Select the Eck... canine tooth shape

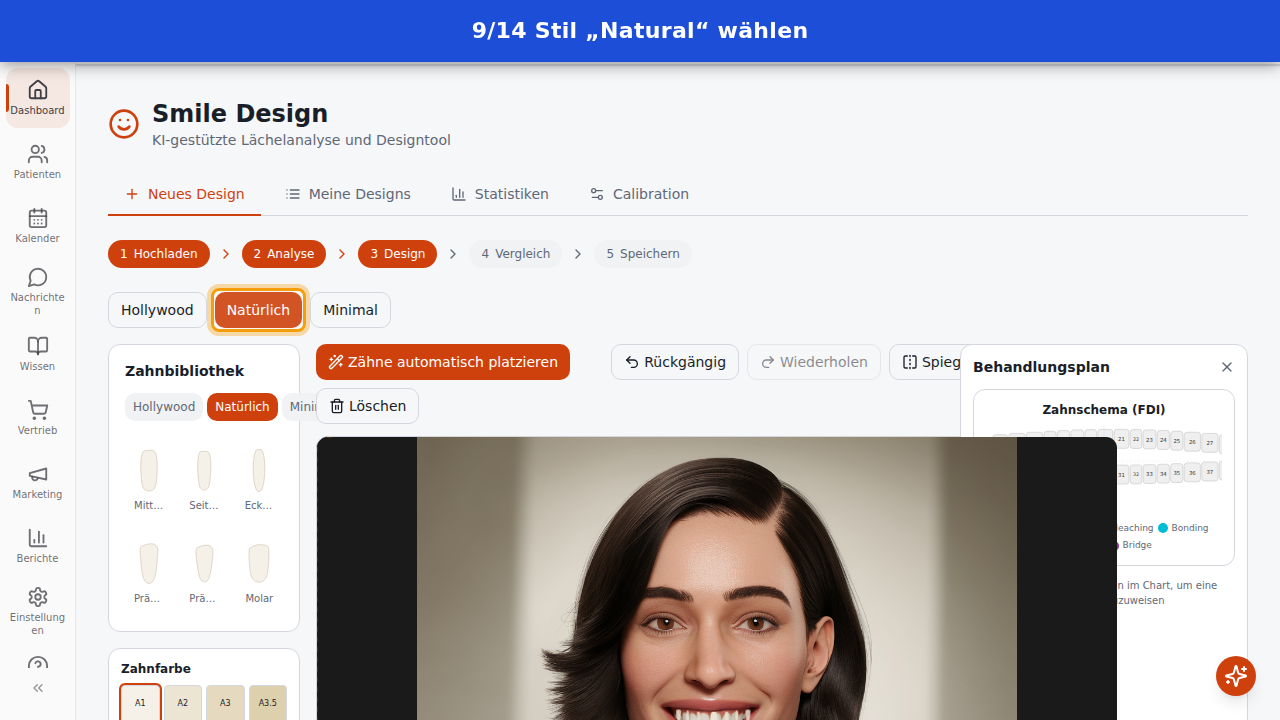tap(259, 478)
